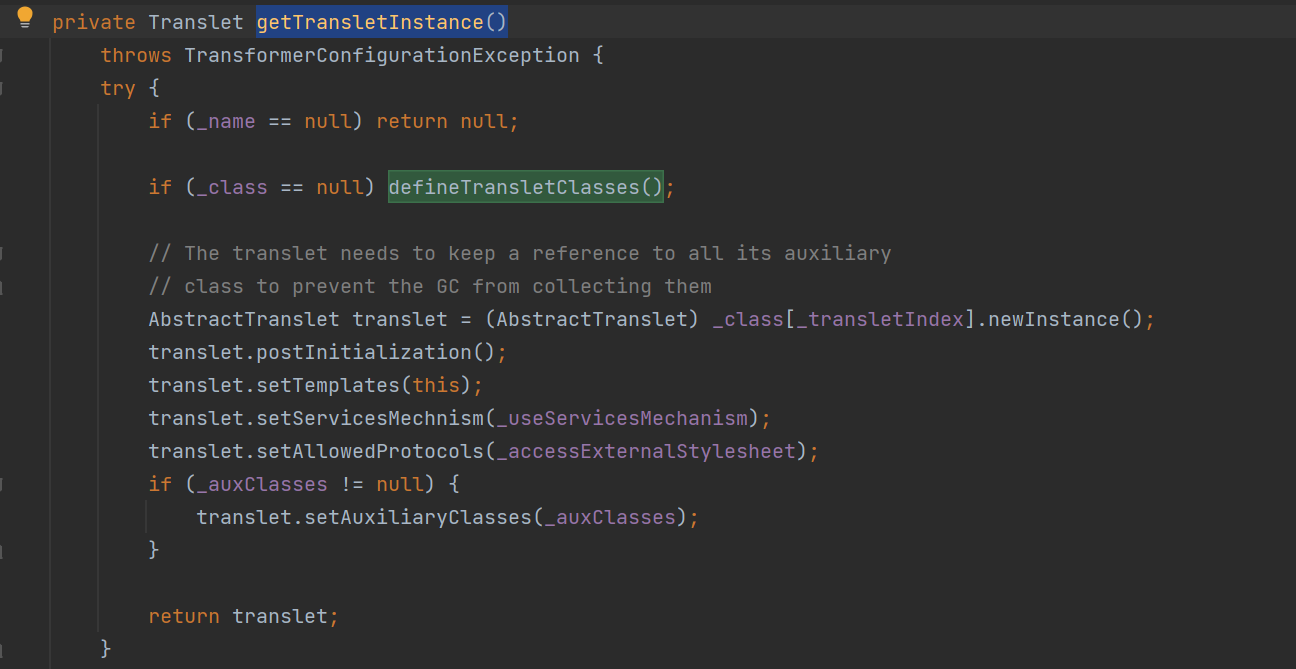The height and width of the screenshot is (669, 1296).
Task: Click the _accessExternalStylesheet field argument
Action: click(x=646, y=451)
